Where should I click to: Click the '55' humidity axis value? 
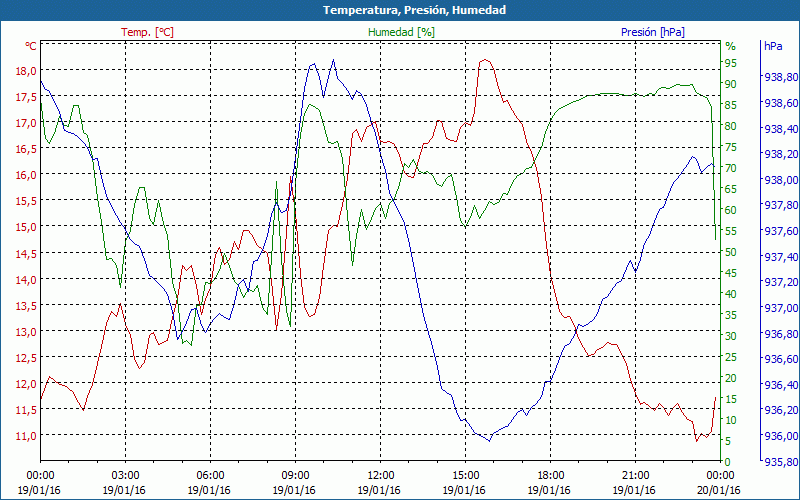tap(731, 231)
